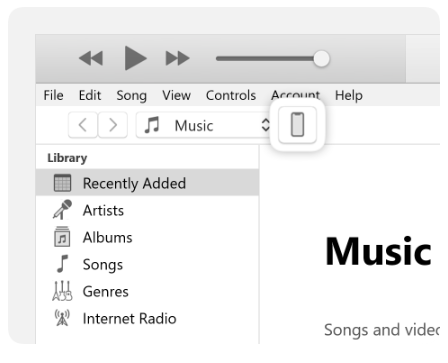This screenshot has width=448, height=363.
Task: Open the Edit menu
Action: click(x=90, y=96)
